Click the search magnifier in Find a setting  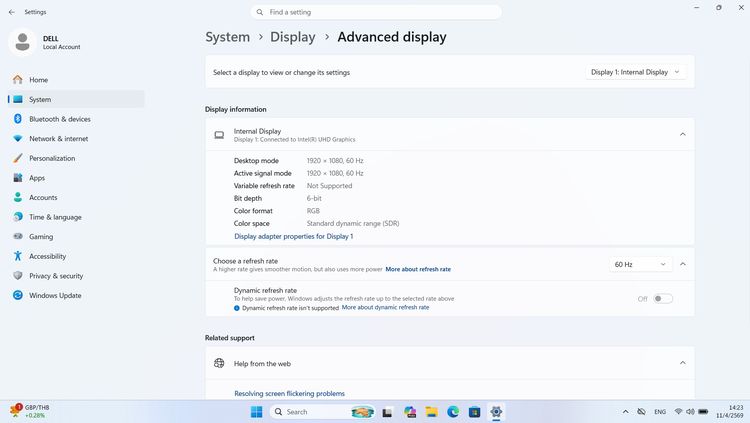pos(260,12)
